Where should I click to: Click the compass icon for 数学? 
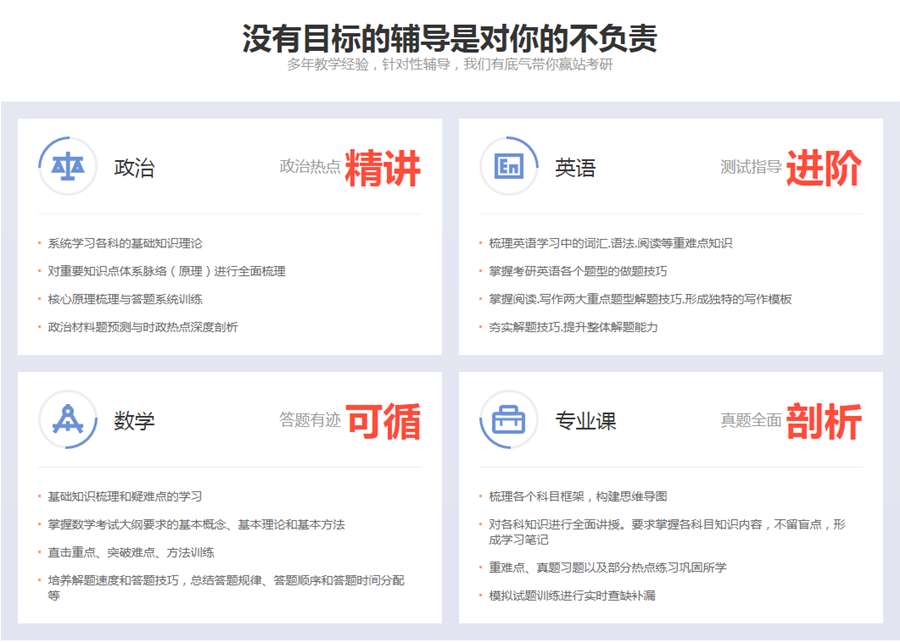coord(68,419)
